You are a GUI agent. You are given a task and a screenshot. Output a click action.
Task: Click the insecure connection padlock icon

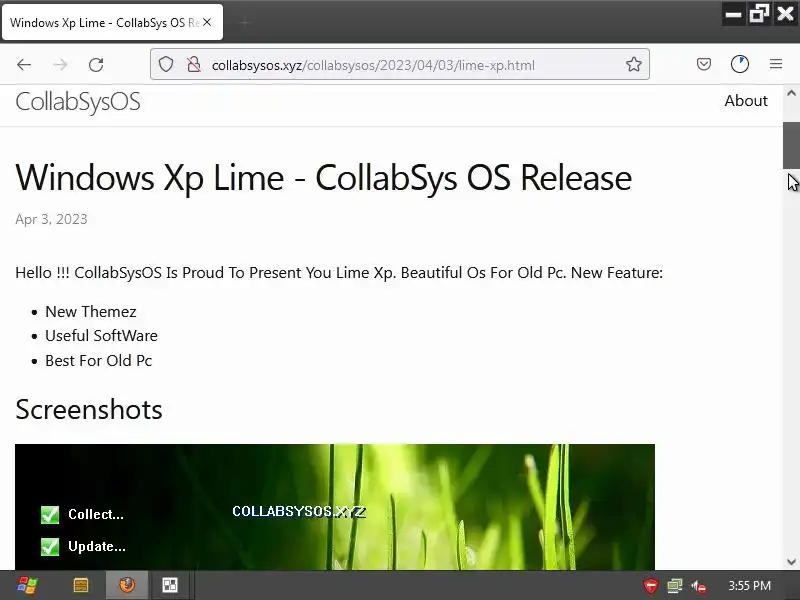194,65
